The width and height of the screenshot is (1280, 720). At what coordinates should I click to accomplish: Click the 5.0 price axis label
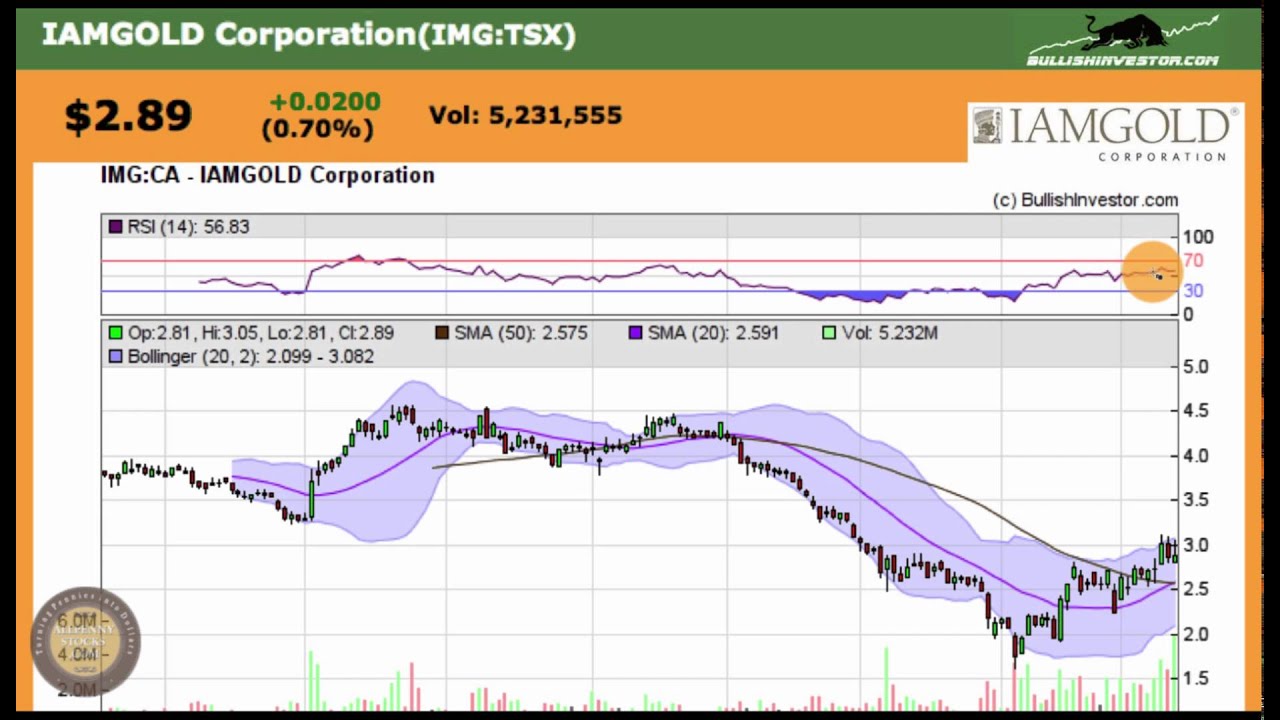pyautogui.click(x=1196, y=367)
